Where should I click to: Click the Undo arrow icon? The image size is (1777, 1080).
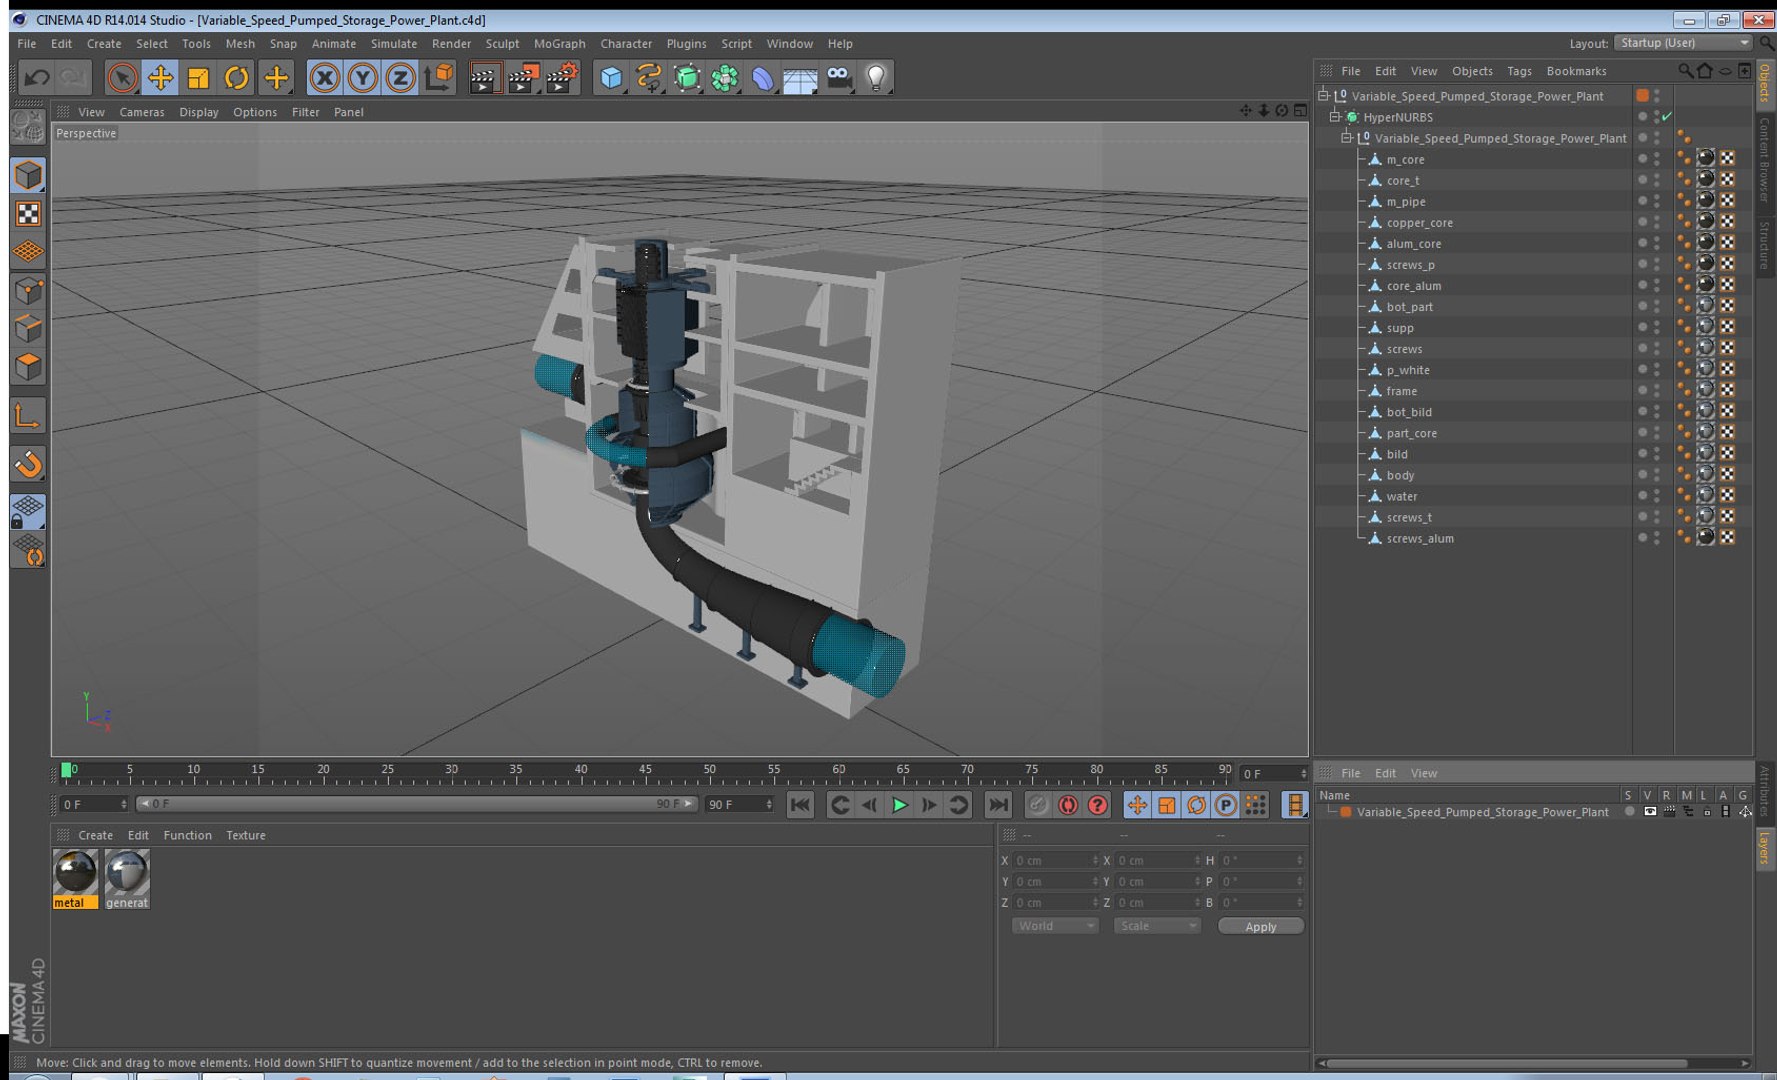pyautogui.click(x=37, y=78)
